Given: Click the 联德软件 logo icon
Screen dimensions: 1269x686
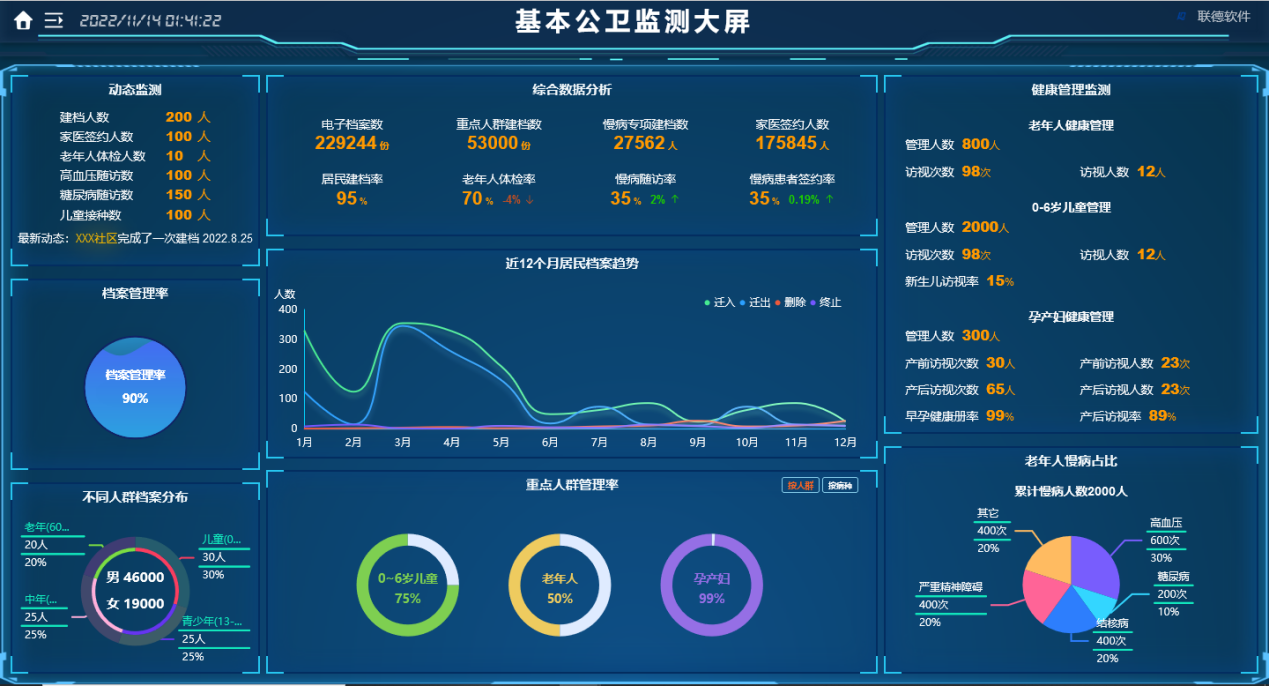Looking at the screenshot, I should pos(1181,17).
